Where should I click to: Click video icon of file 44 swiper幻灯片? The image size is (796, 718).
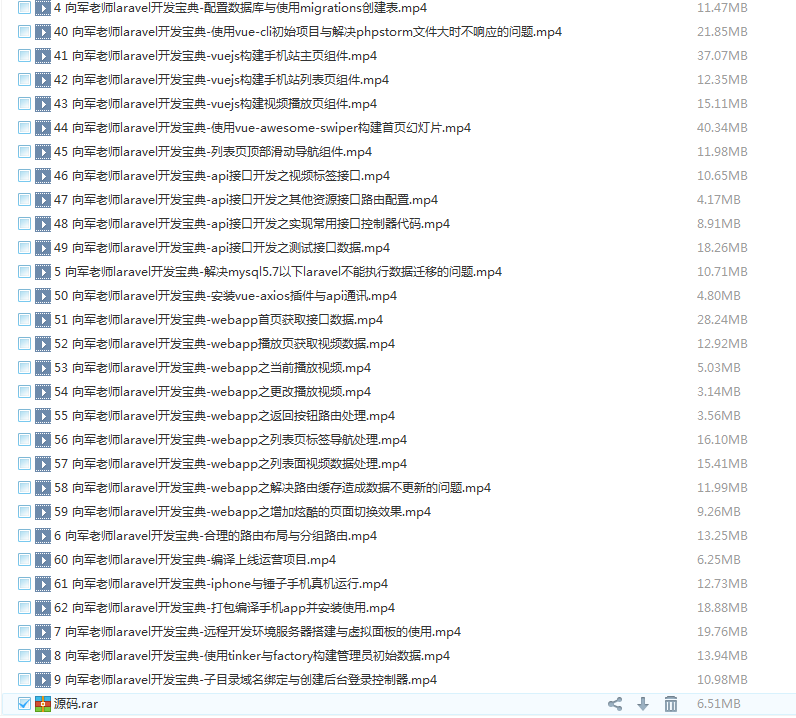43,128
